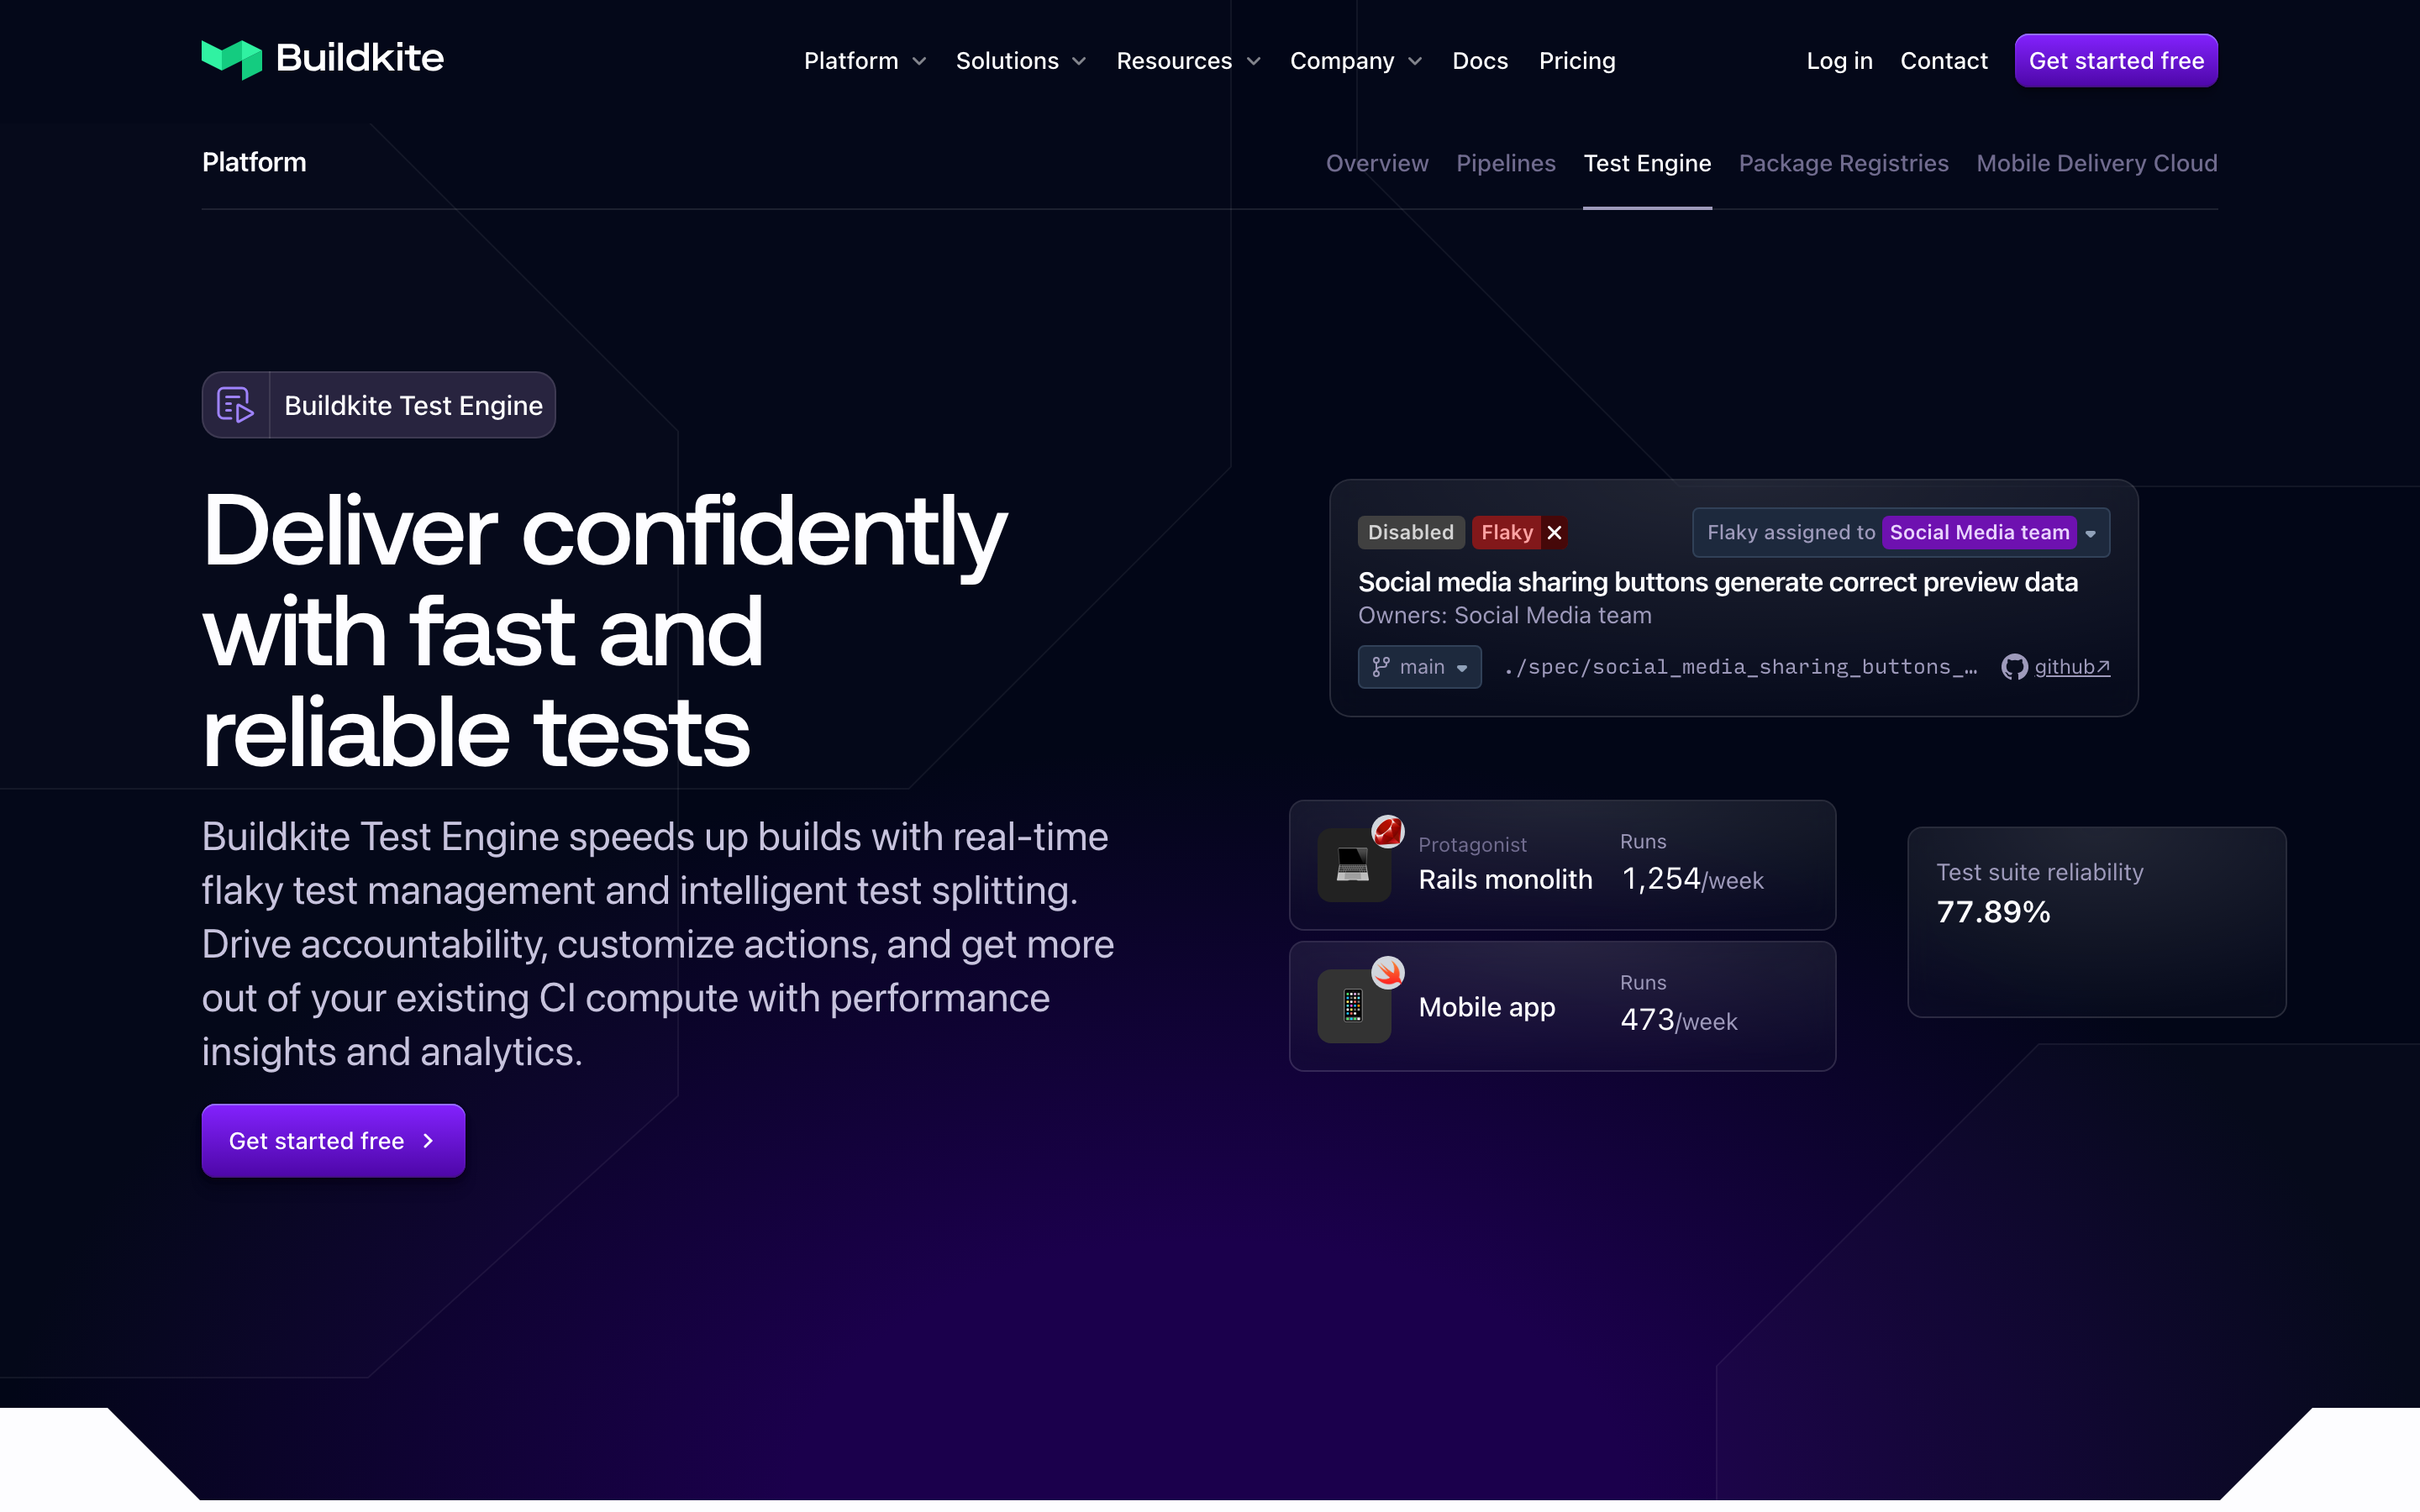Screen dimensions: 2420x1512
Task: Switch to the Pipelines tab
Action: click(x=1506, y=163)
